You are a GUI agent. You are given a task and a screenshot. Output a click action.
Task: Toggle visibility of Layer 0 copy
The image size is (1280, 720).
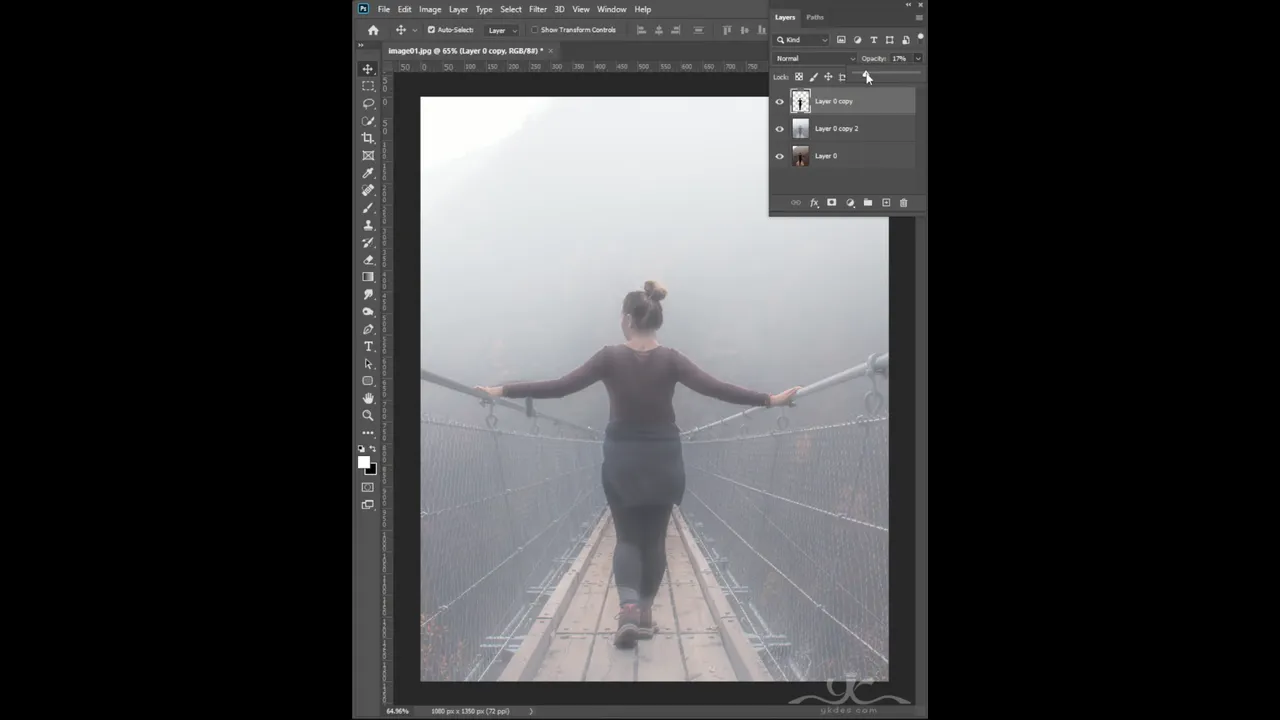pyautogui.click(x=780, y=101)
